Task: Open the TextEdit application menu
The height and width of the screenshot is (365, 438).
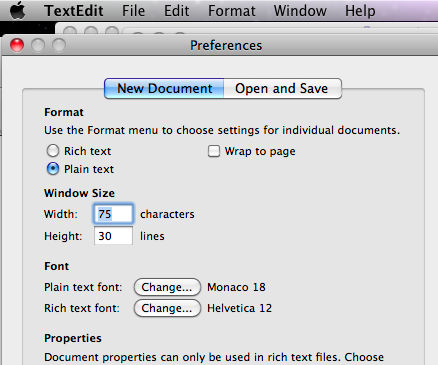Action: pyautogui.click(x=74, y=11)
